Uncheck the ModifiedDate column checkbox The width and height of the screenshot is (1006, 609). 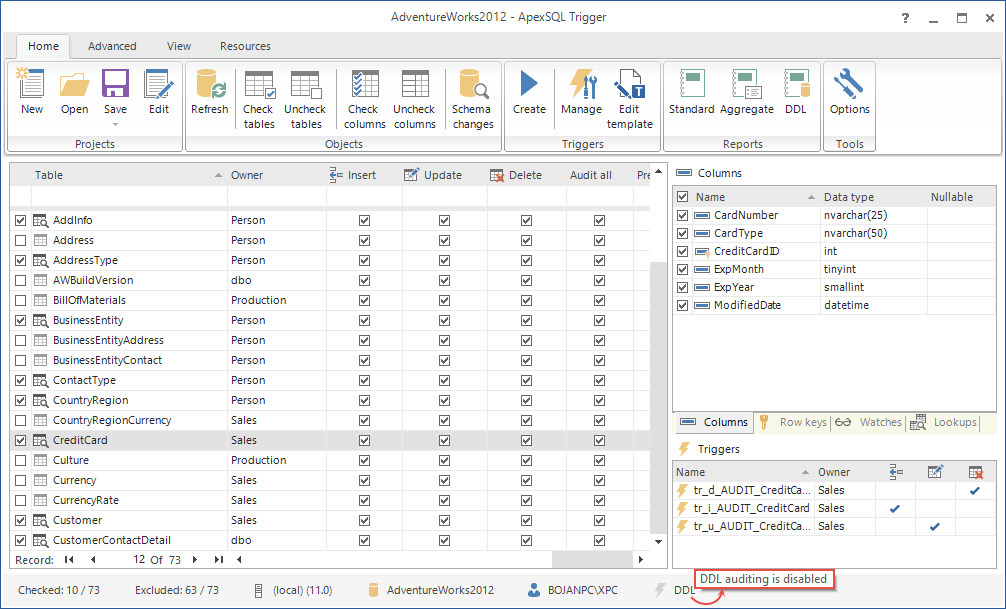(x=683, y=305)
